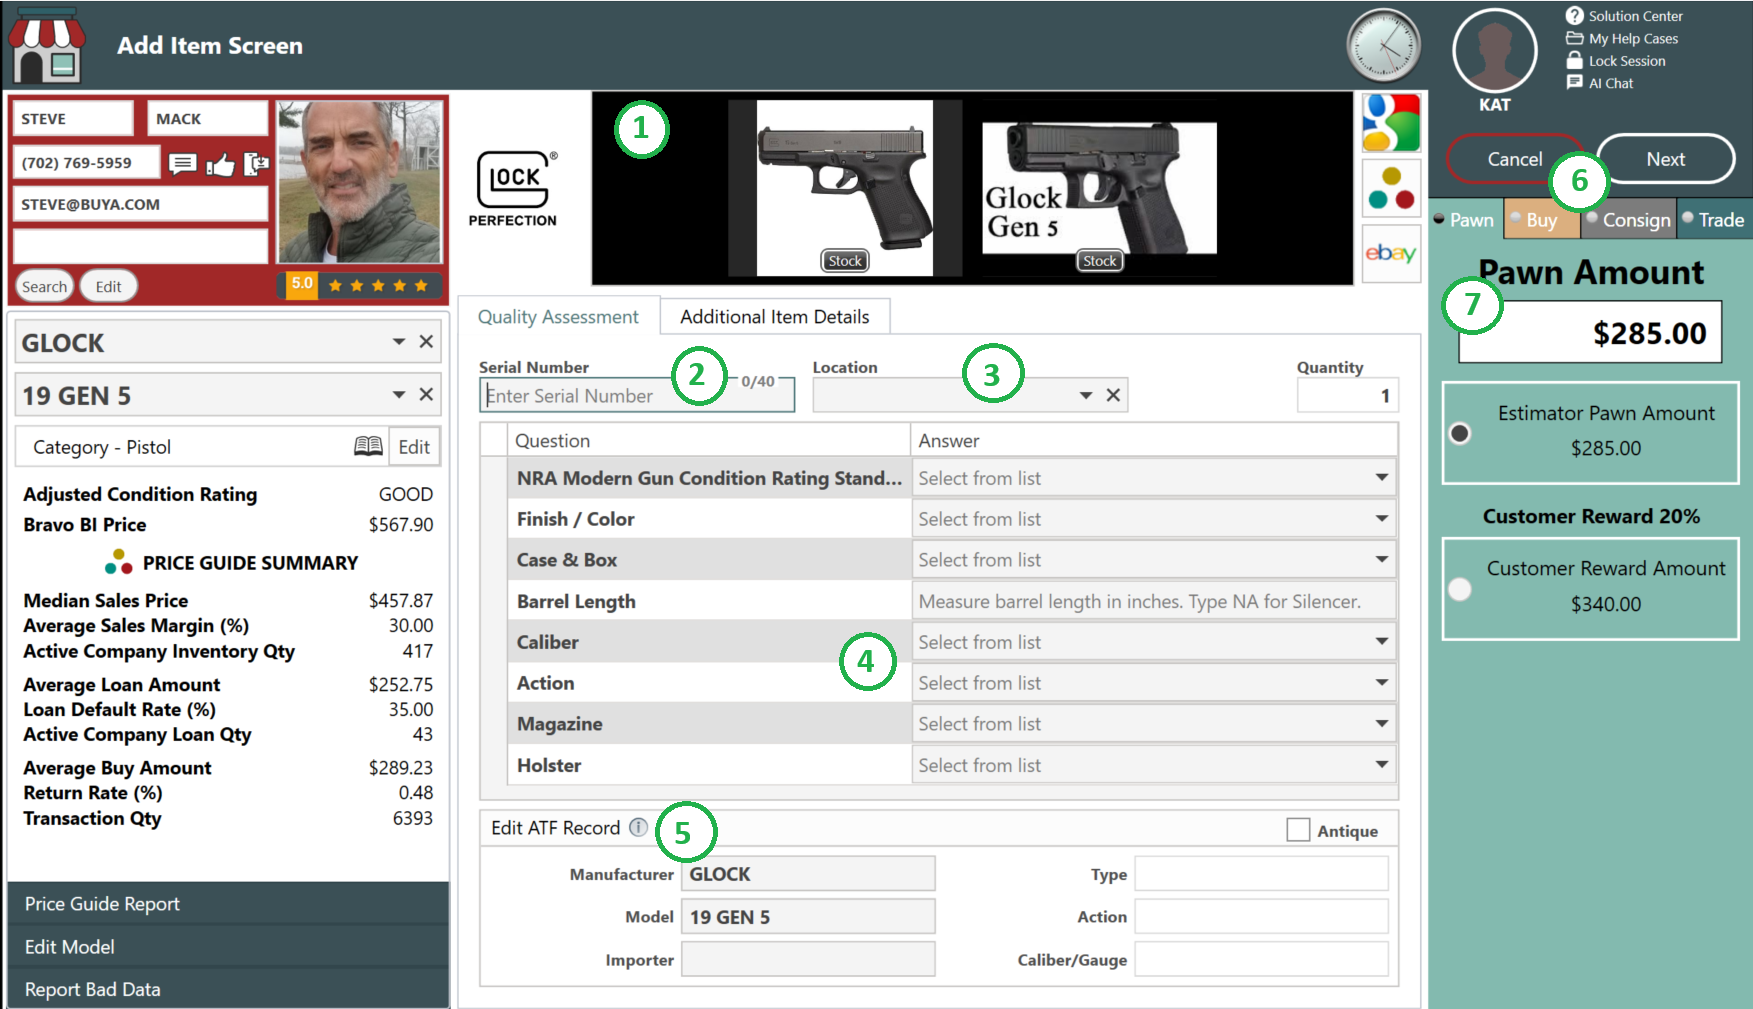Open the KAT user avatar
The width and height of the screenshot is (1753, 1009).
click(1495, 52)
